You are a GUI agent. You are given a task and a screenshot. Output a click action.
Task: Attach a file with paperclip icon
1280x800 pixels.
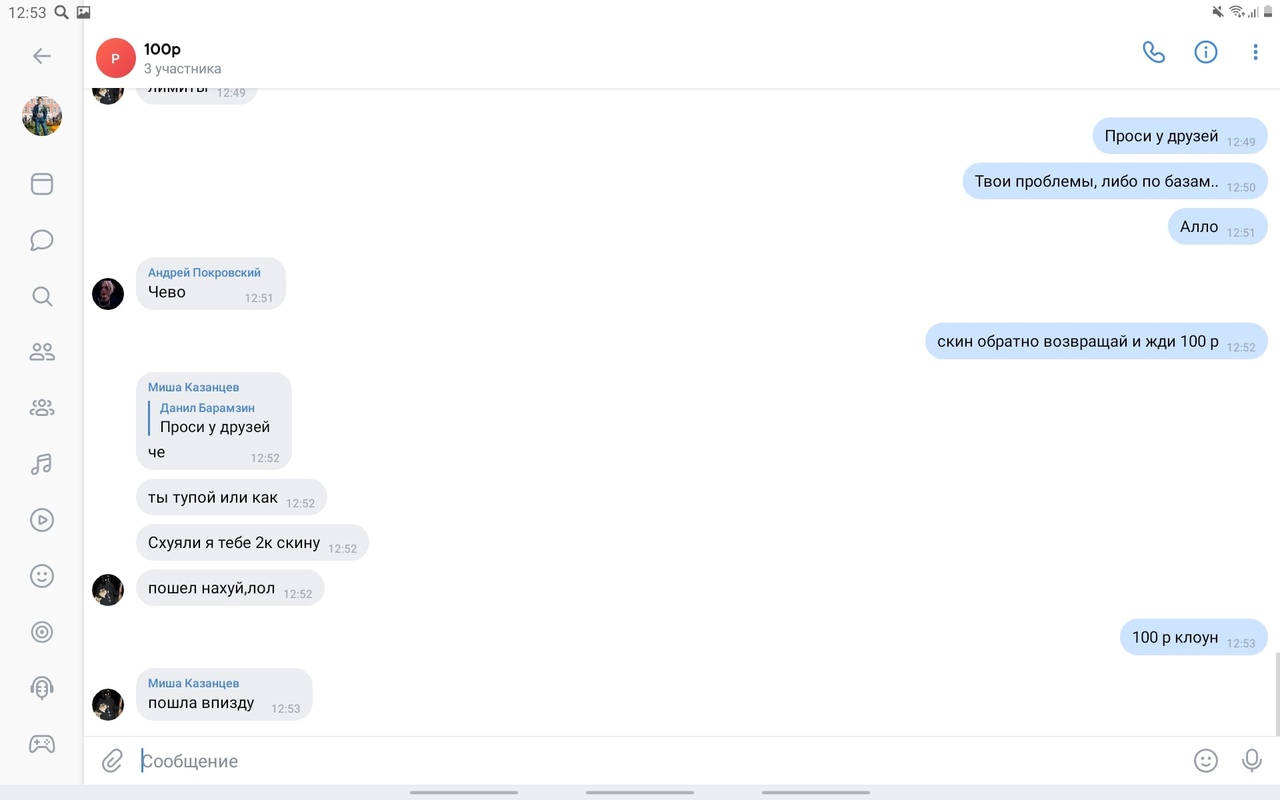[112, 761]
